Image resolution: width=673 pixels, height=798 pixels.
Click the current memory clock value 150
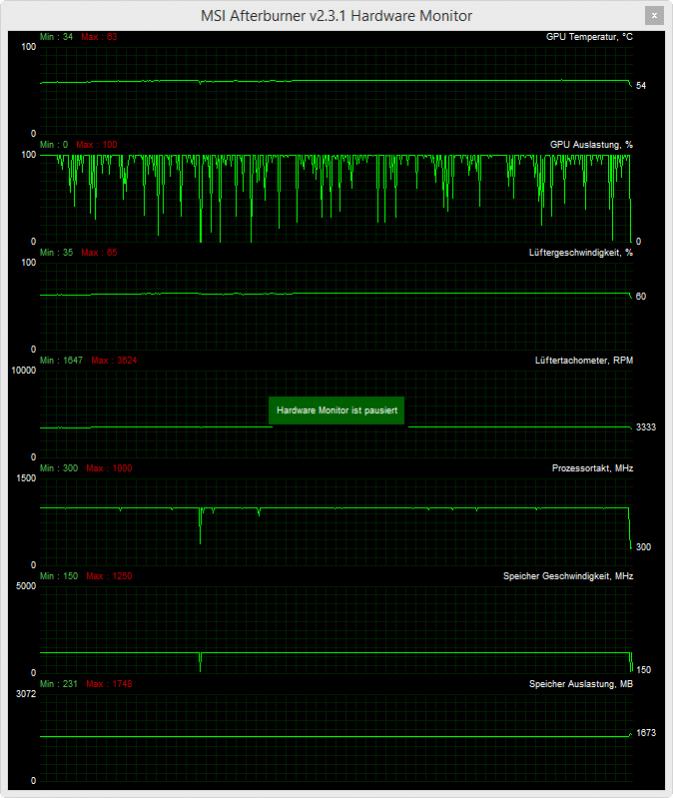(643, 670)
